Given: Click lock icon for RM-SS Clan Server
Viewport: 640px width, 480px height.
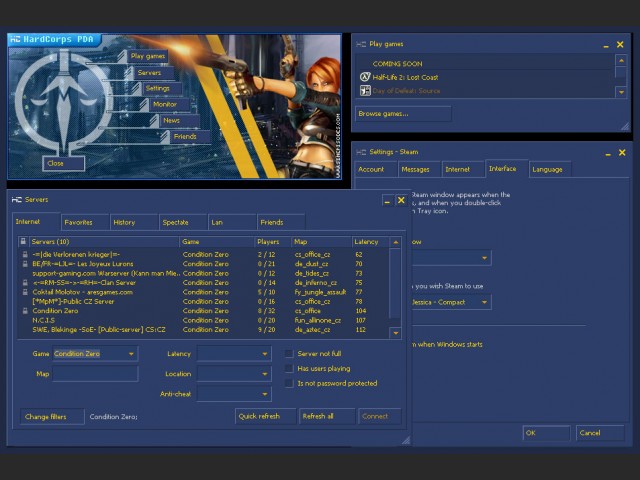Looking at the screenshot, I should point(25,282).
